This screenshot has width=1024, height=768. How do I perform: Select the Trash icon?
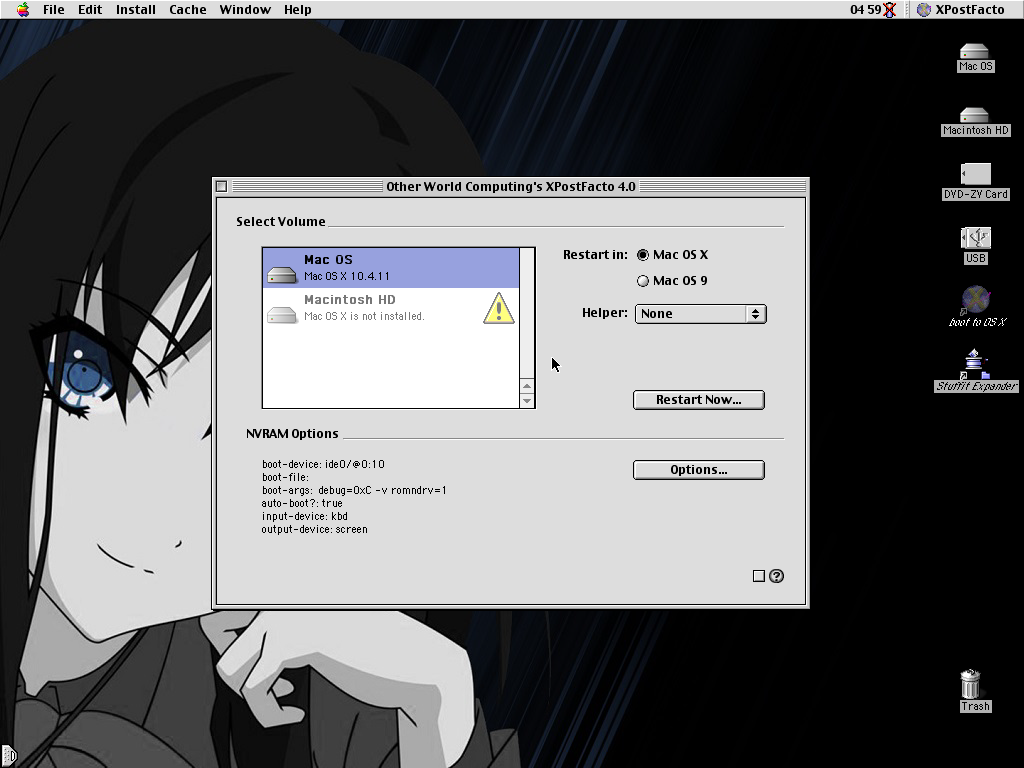click(975, 690)
